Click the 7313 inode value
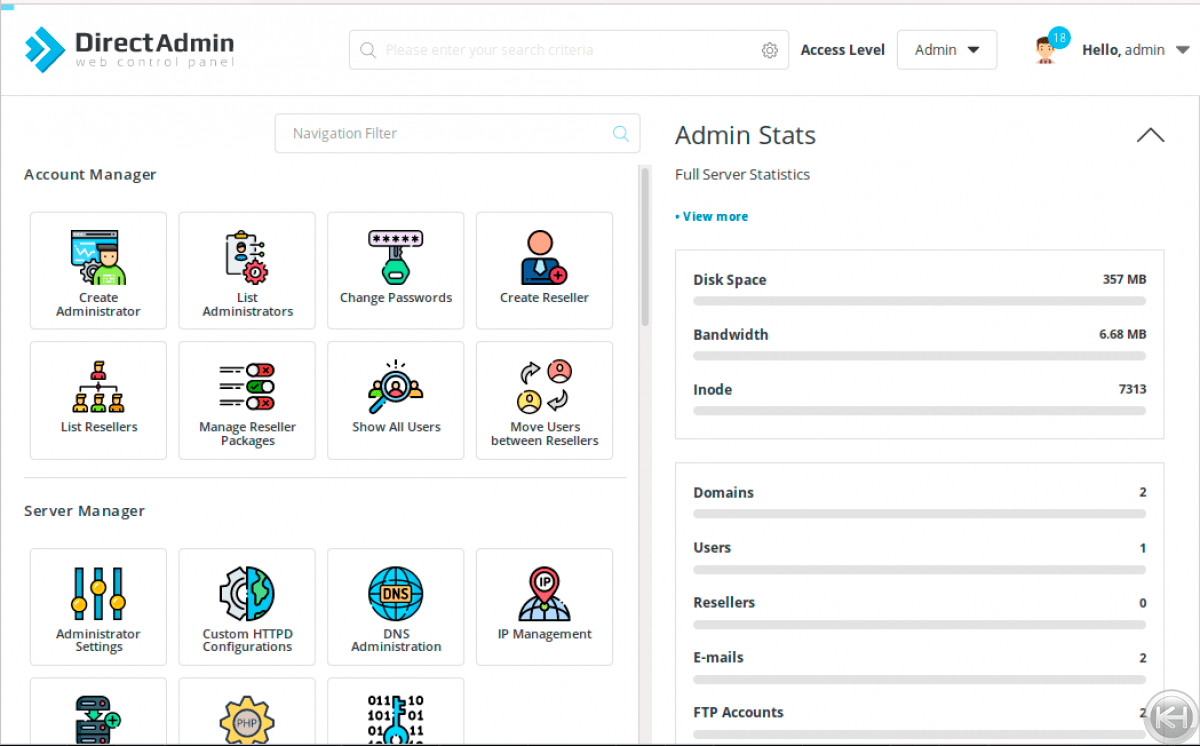This screenshot has width=1200, height=746. click(x=1132, y=390)
